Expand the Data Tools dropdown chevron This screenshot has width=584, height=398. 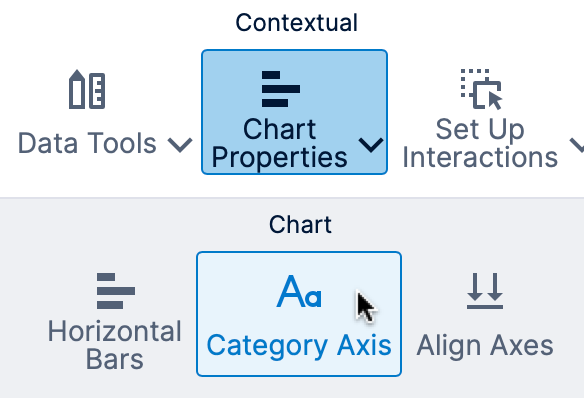[x=180, y=145]
